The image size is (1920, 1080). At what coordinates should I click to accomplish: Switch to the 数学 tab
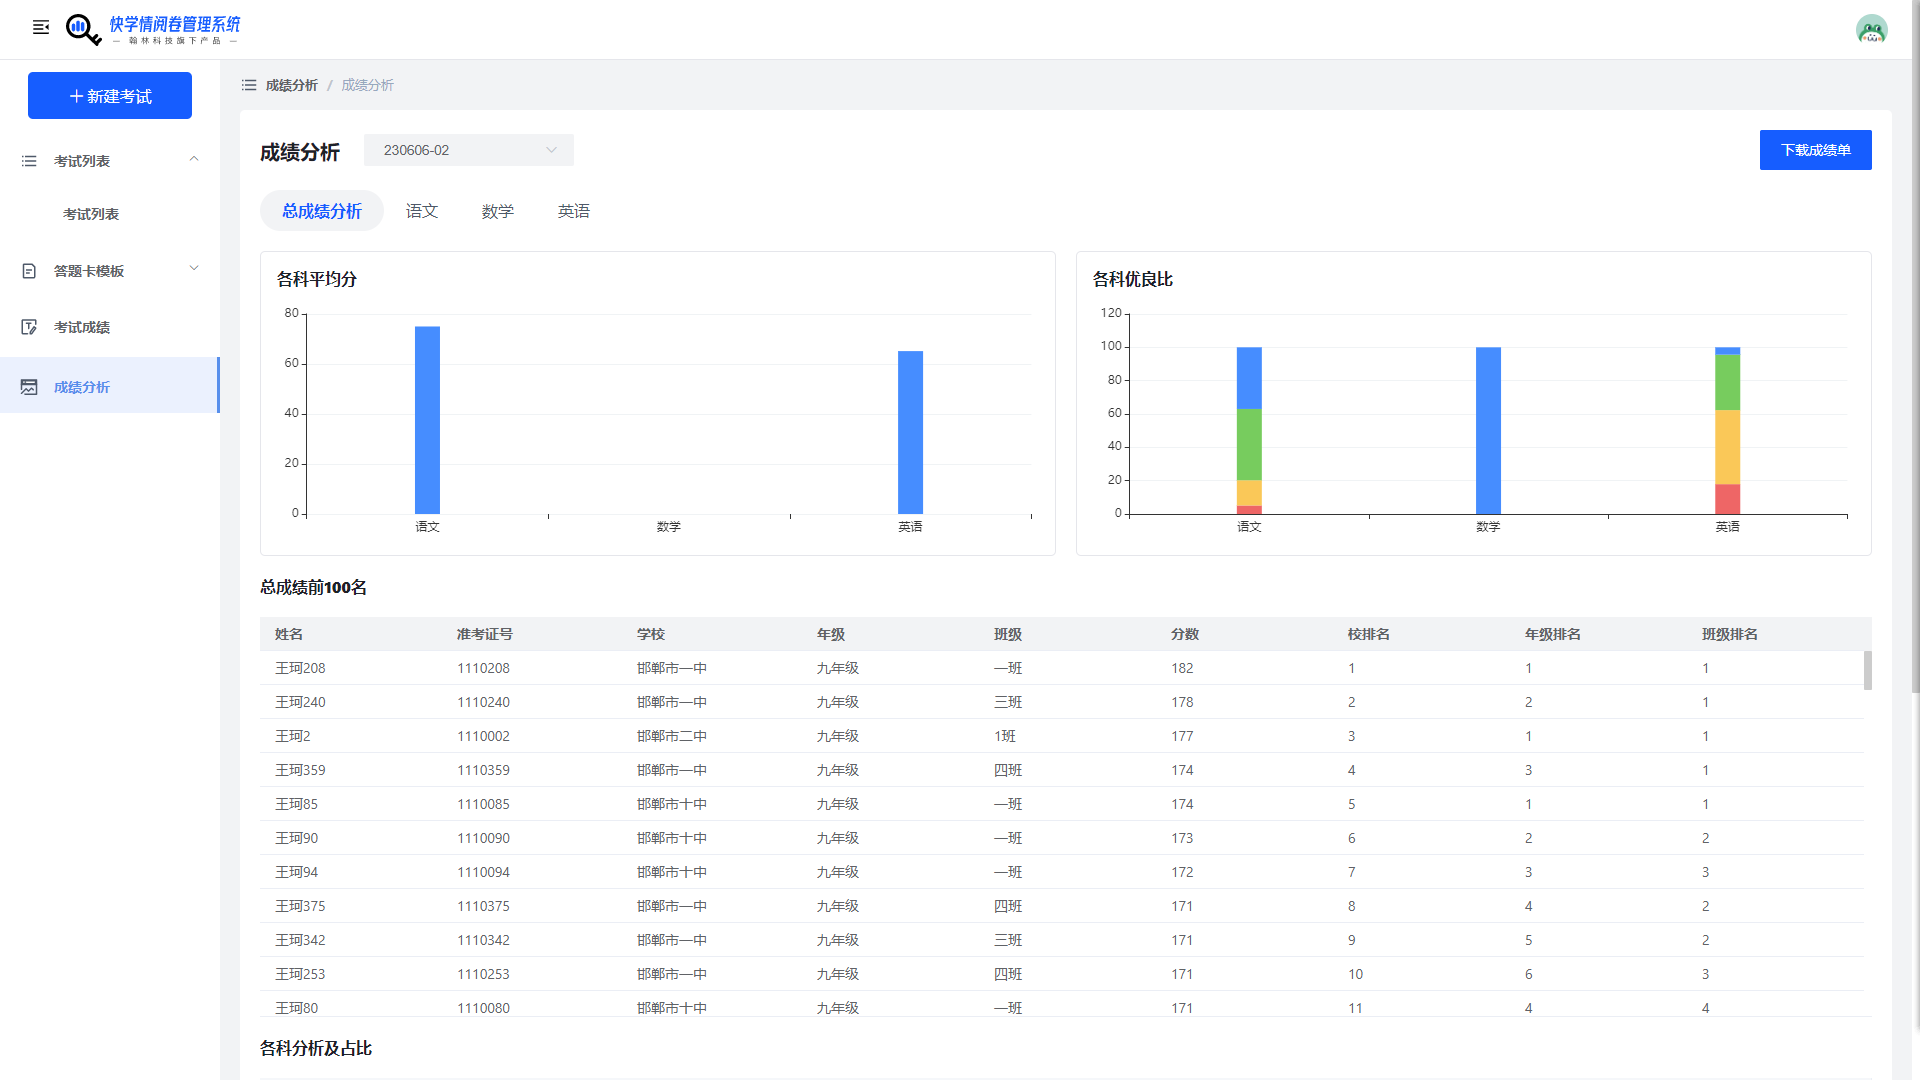click(x=498, y=211)
